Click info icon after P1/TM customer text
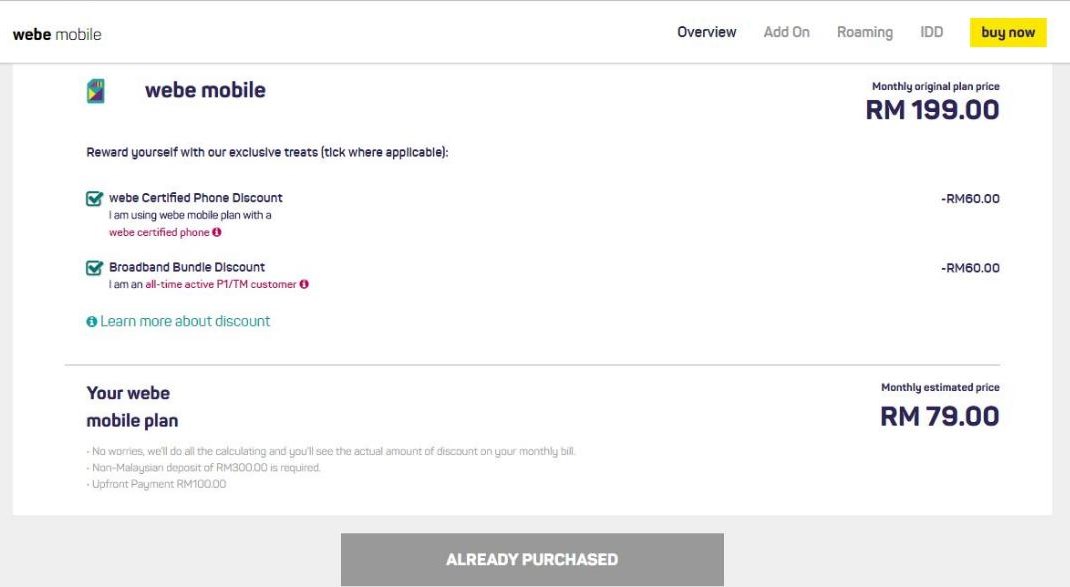1070x587 pixels. click(304, 284)
